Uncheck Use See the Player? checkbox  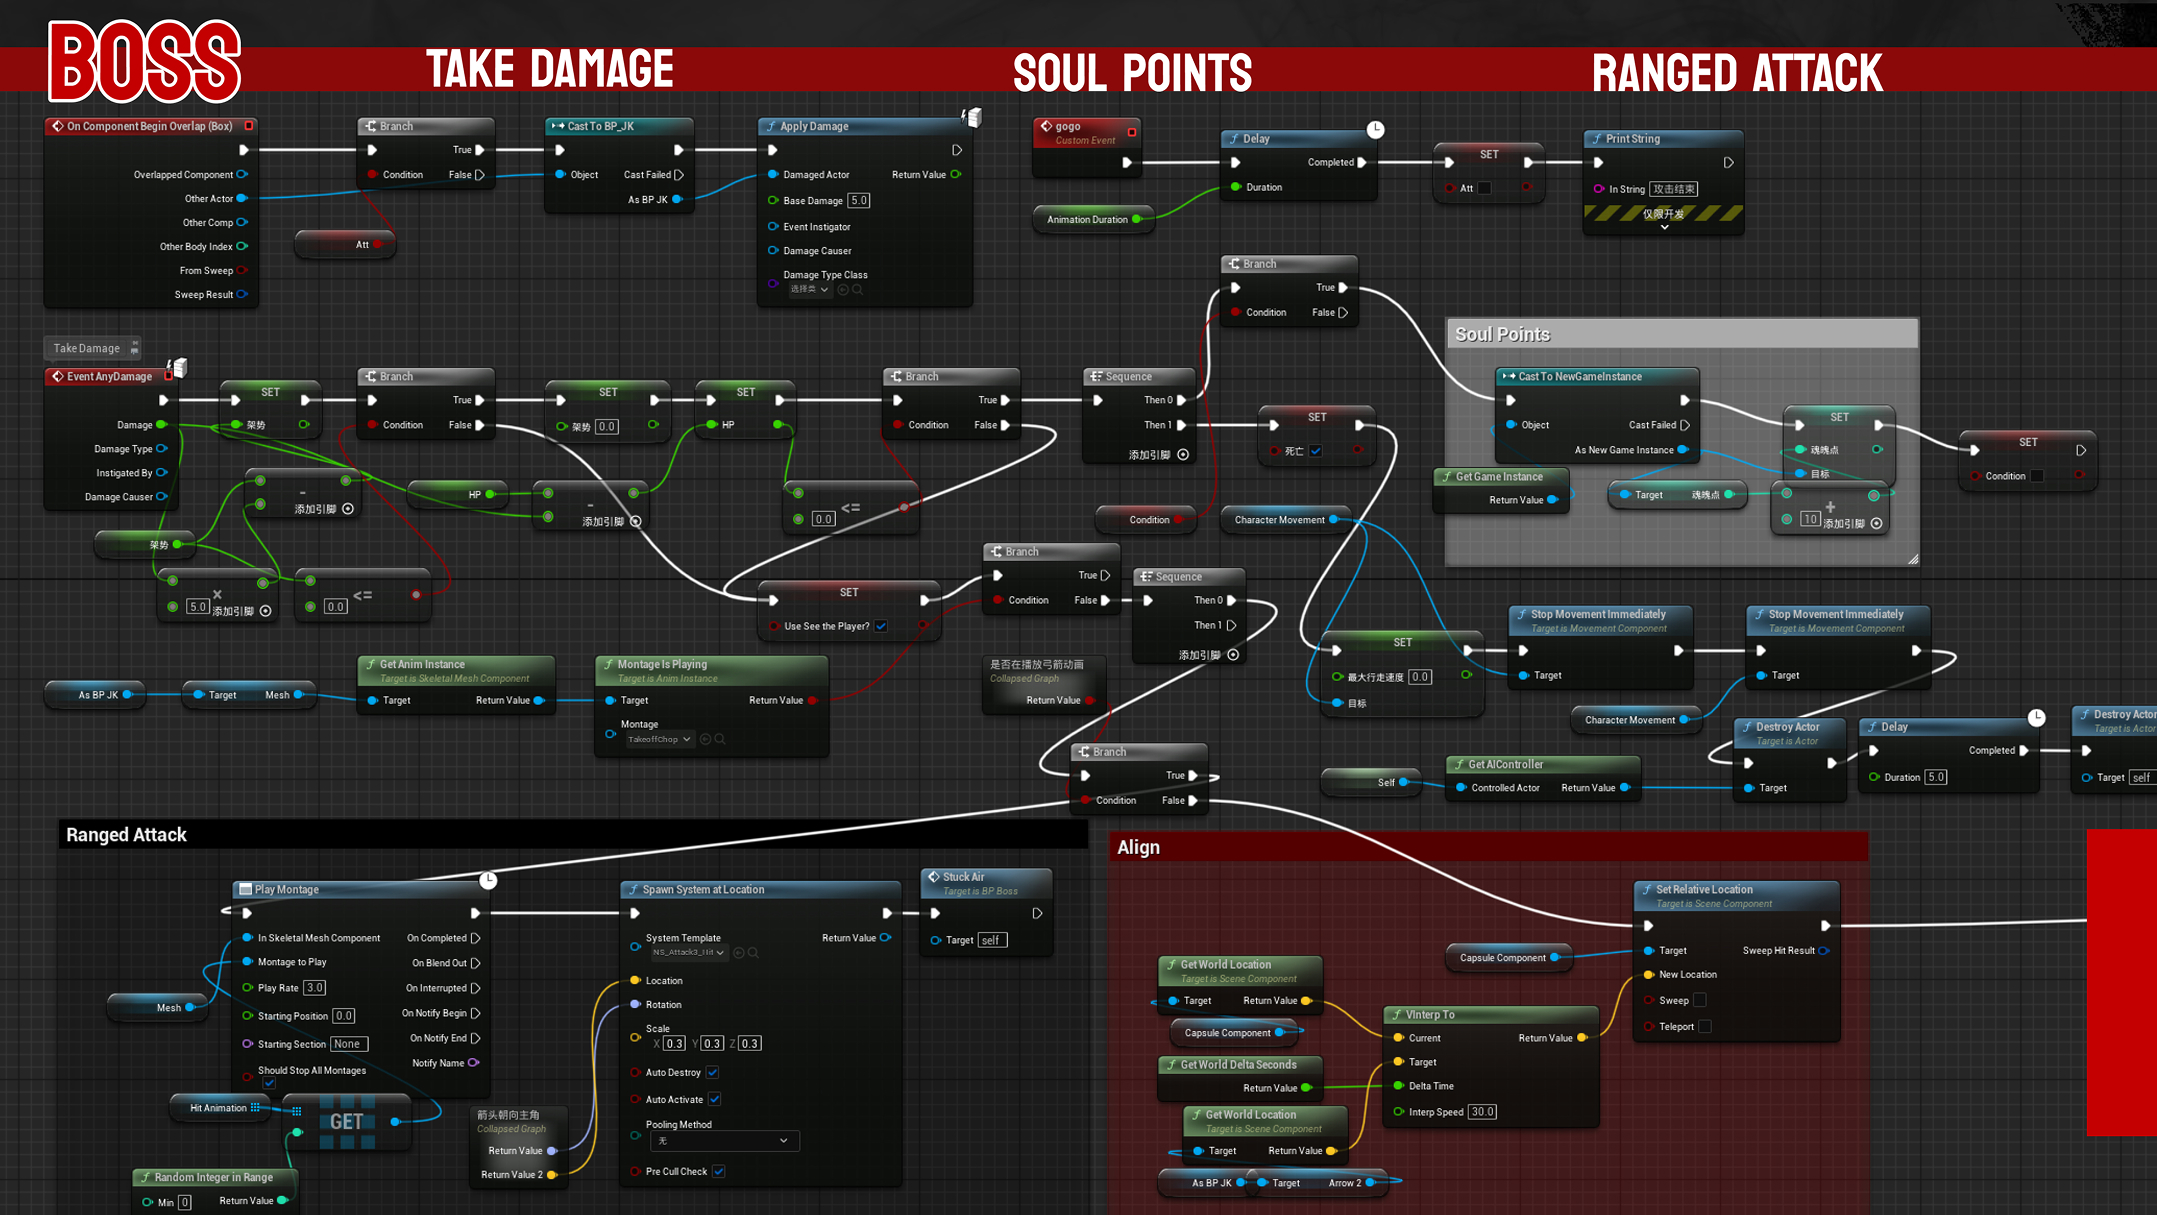pyautogui.click(x=881, y=627)
